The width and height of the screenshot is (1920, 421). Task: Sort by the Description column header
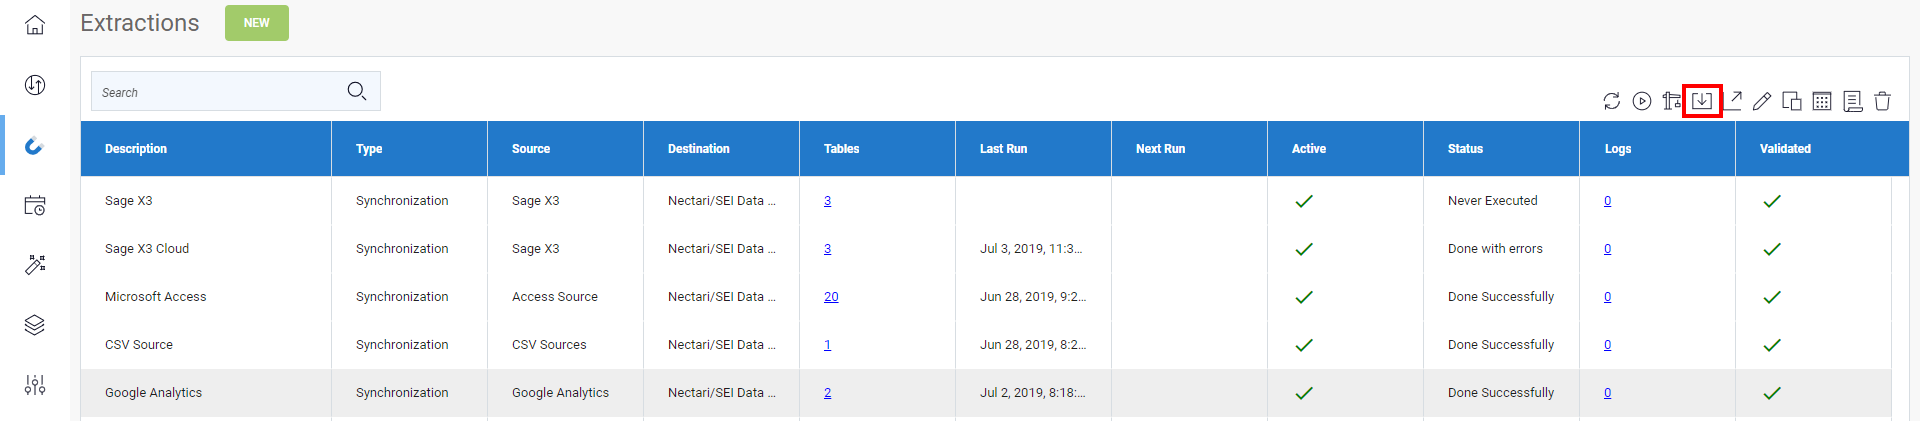(x=136, y=149)
